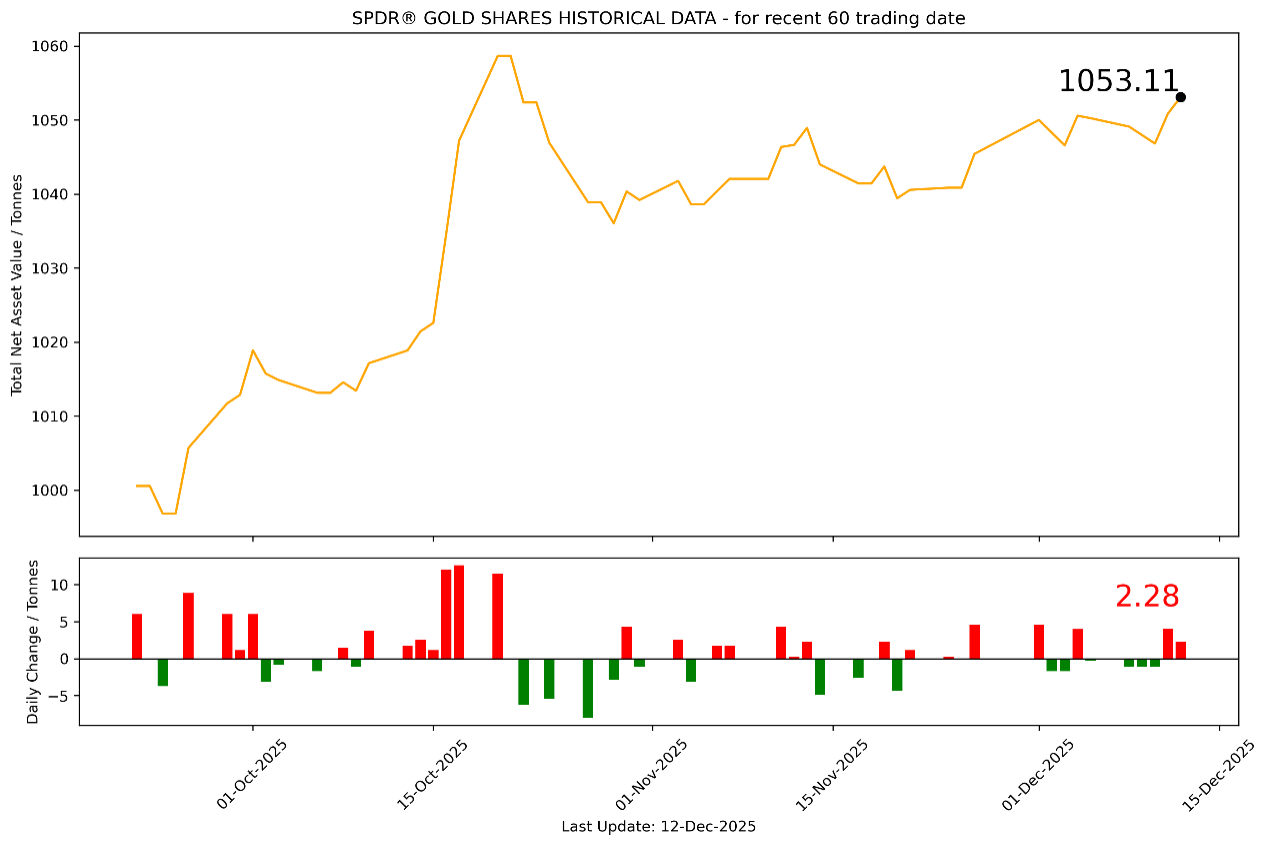Click the 1000 y-axis tick label
This screenshot has width=1274, height=849.
51,491
